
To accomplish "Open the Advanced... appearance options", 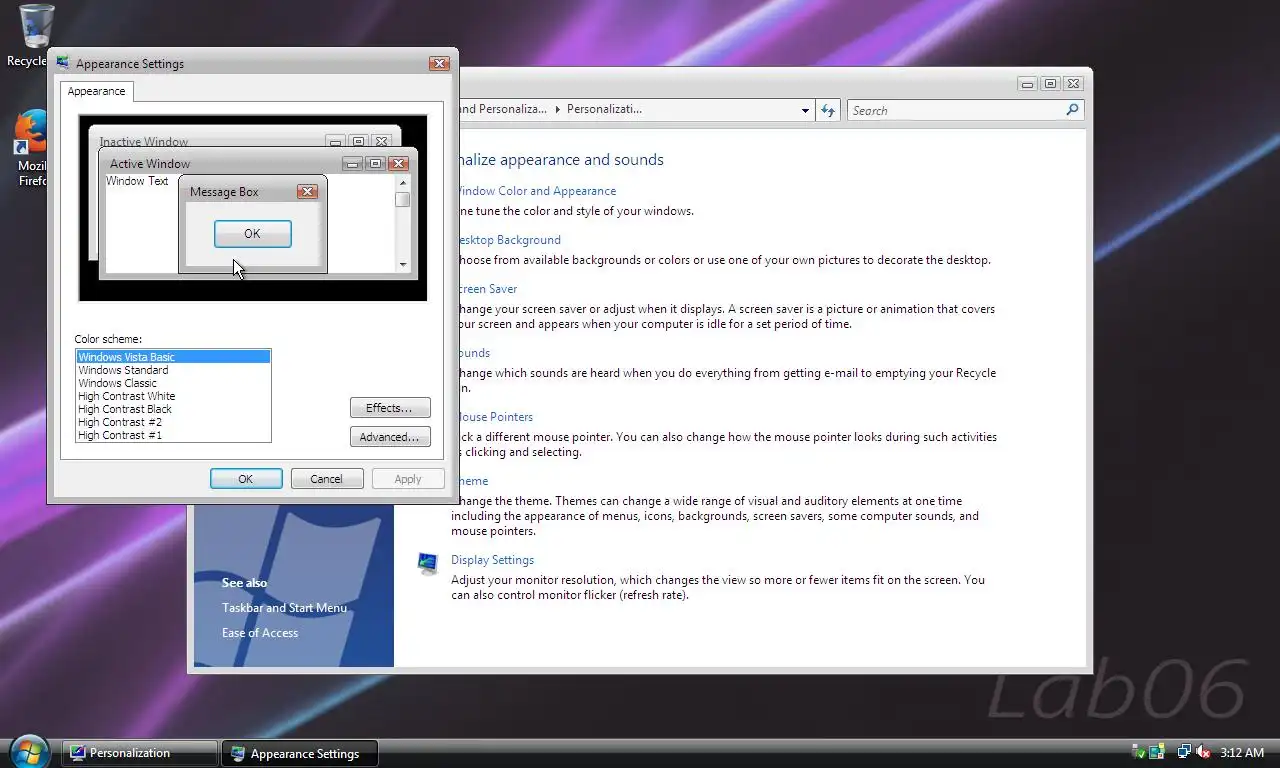I will click(x=390, y=437).
